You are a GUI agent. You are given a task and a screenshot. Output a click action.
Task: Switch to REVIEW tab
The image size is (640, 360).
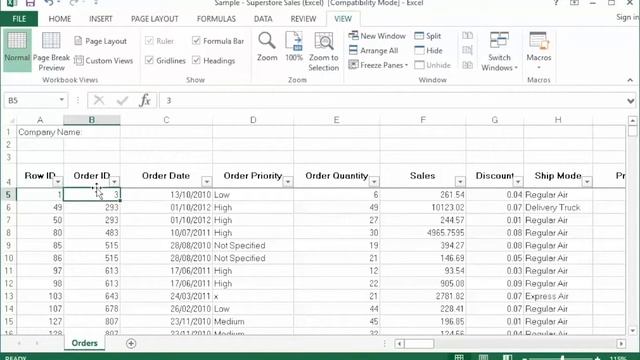click(x=303, y=19)
